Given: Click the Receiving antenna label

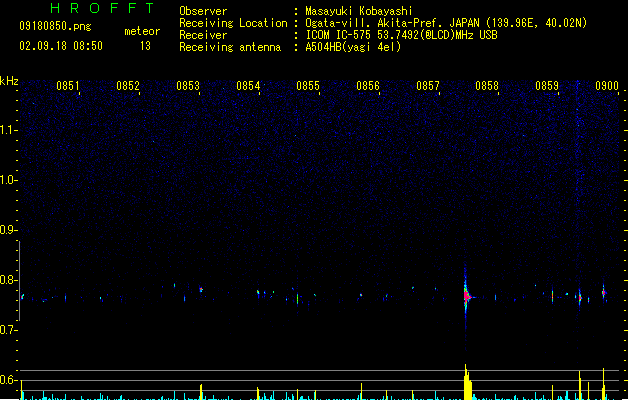Looking at the screenshot, I should tap(230, 47).
